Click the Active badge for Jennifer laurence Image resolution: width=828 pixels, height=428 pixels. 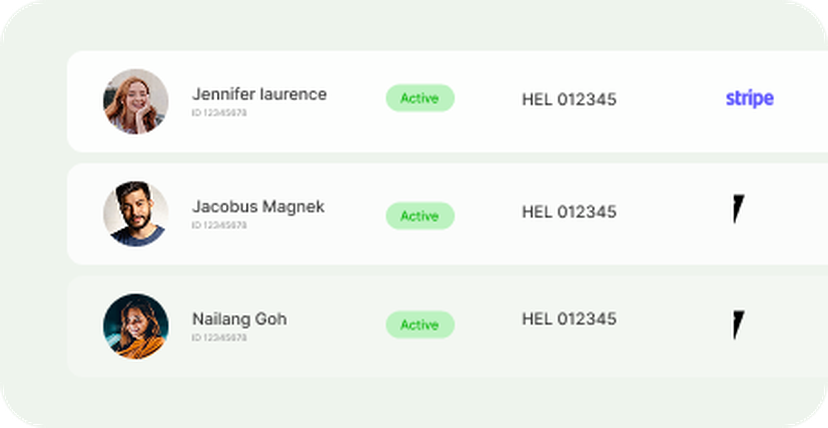[x=420, y=98]
